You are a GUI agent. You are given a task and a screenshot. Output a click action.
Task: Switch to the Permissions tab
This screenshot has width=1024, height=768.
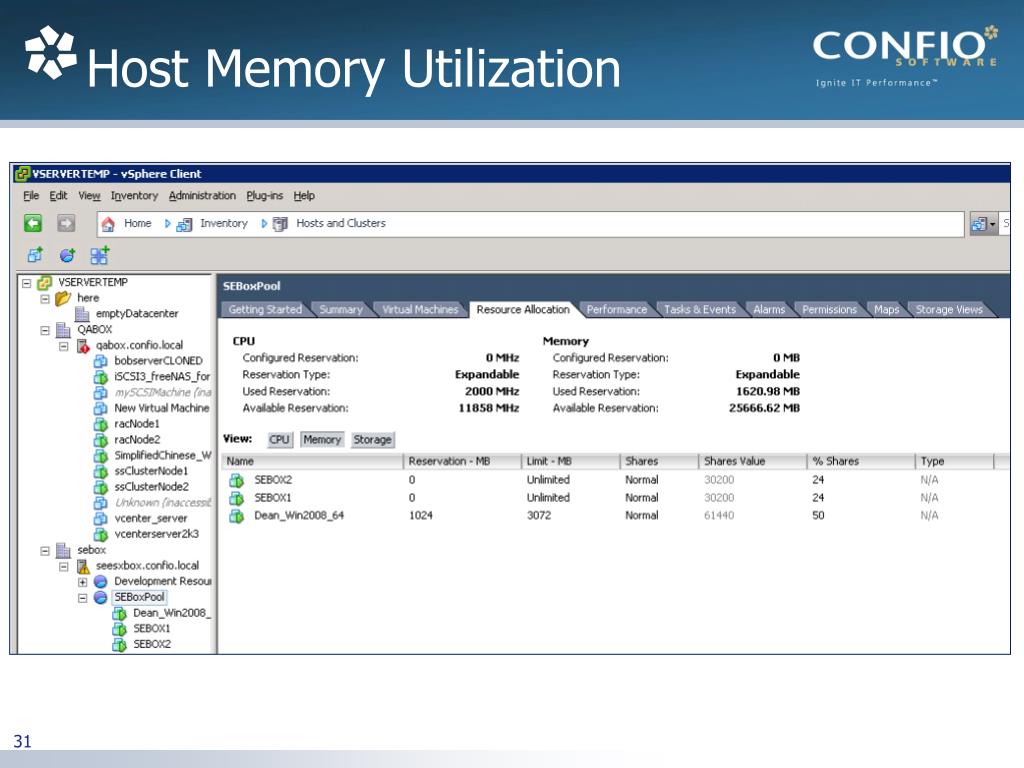(x=829, y=310)
